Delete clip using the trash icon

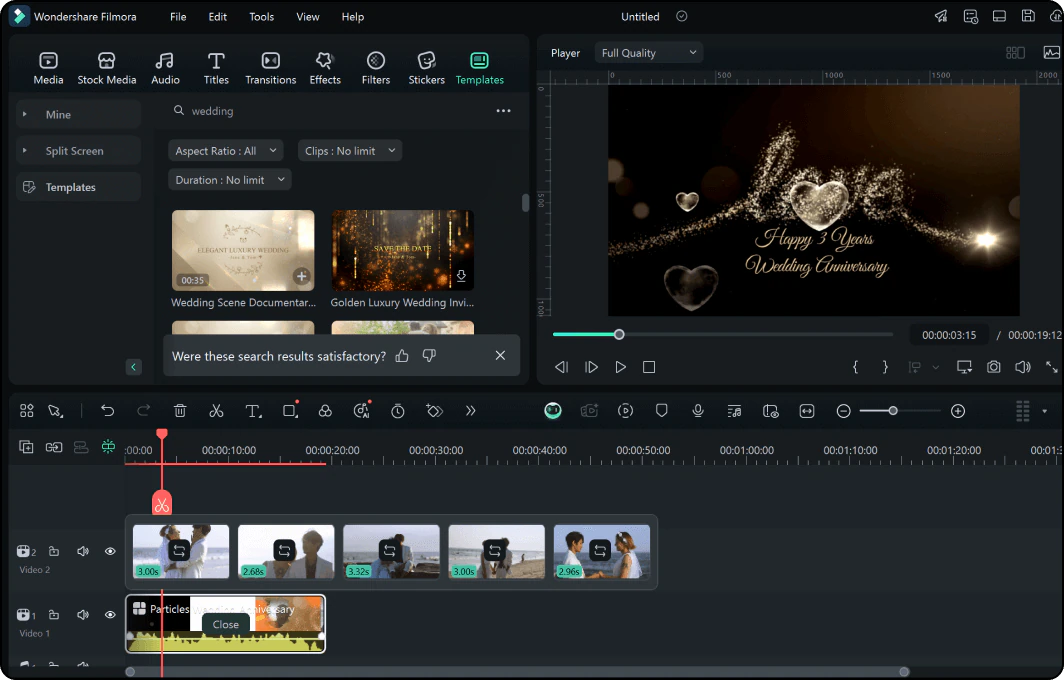pos(180,411)
